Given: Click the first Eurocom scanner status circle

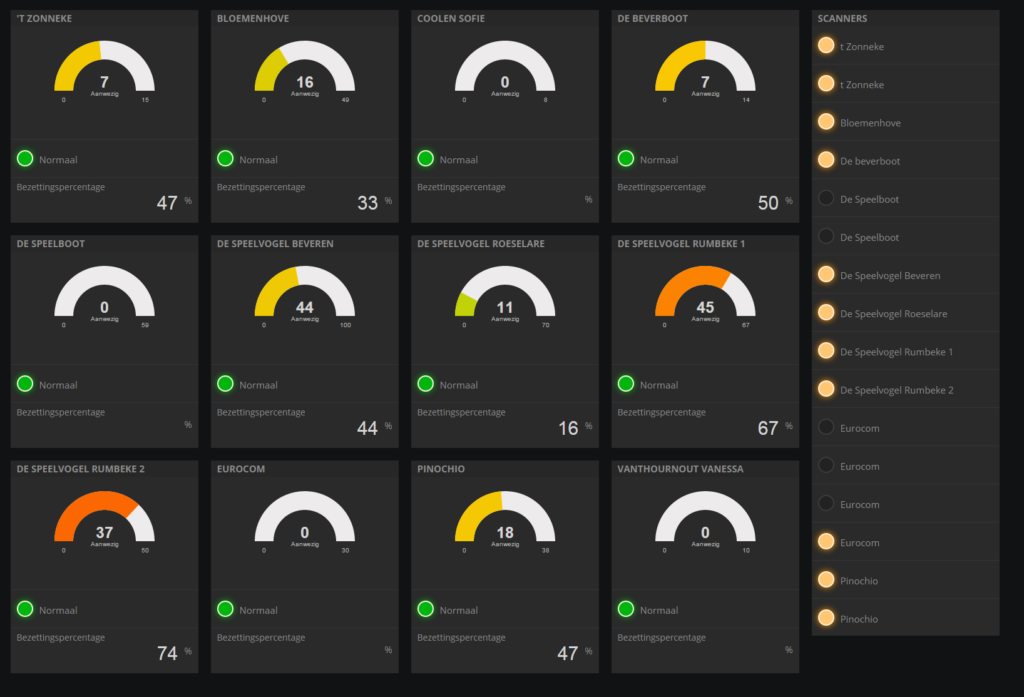Looking at the screenshot, I should 826,427.
